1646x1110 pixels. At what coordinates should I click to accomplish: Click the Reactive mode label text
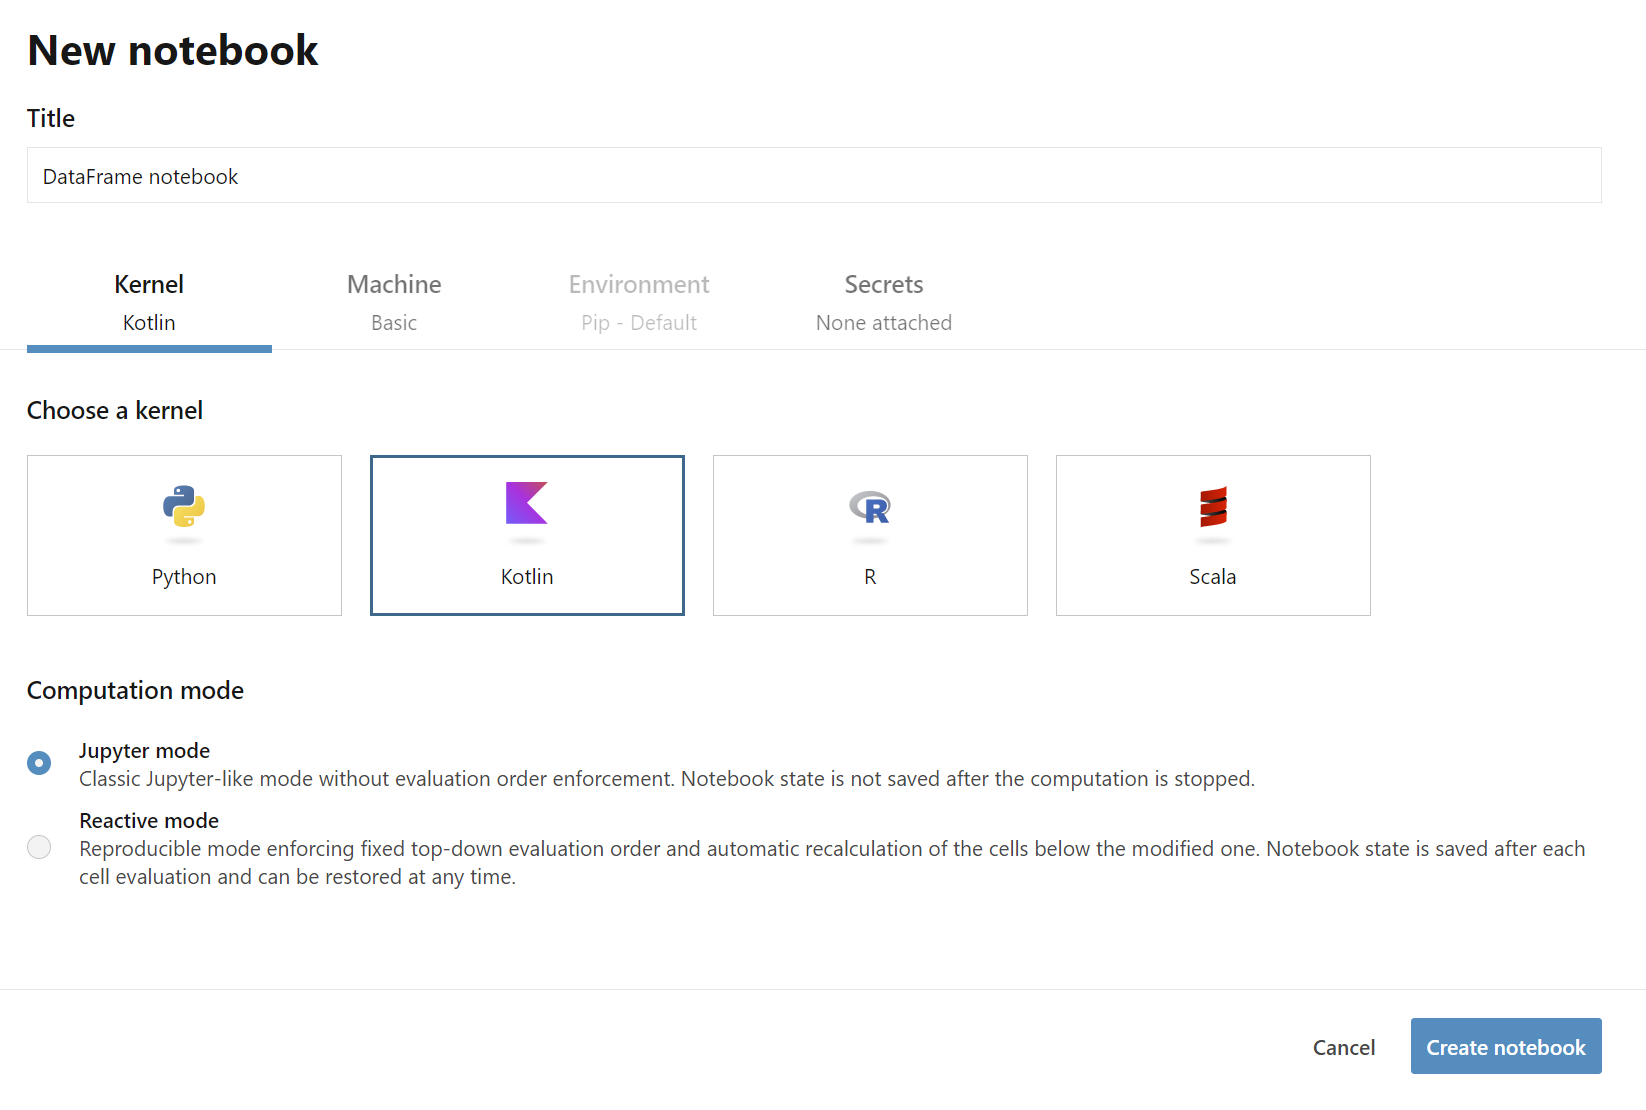[x=149, y=821]
